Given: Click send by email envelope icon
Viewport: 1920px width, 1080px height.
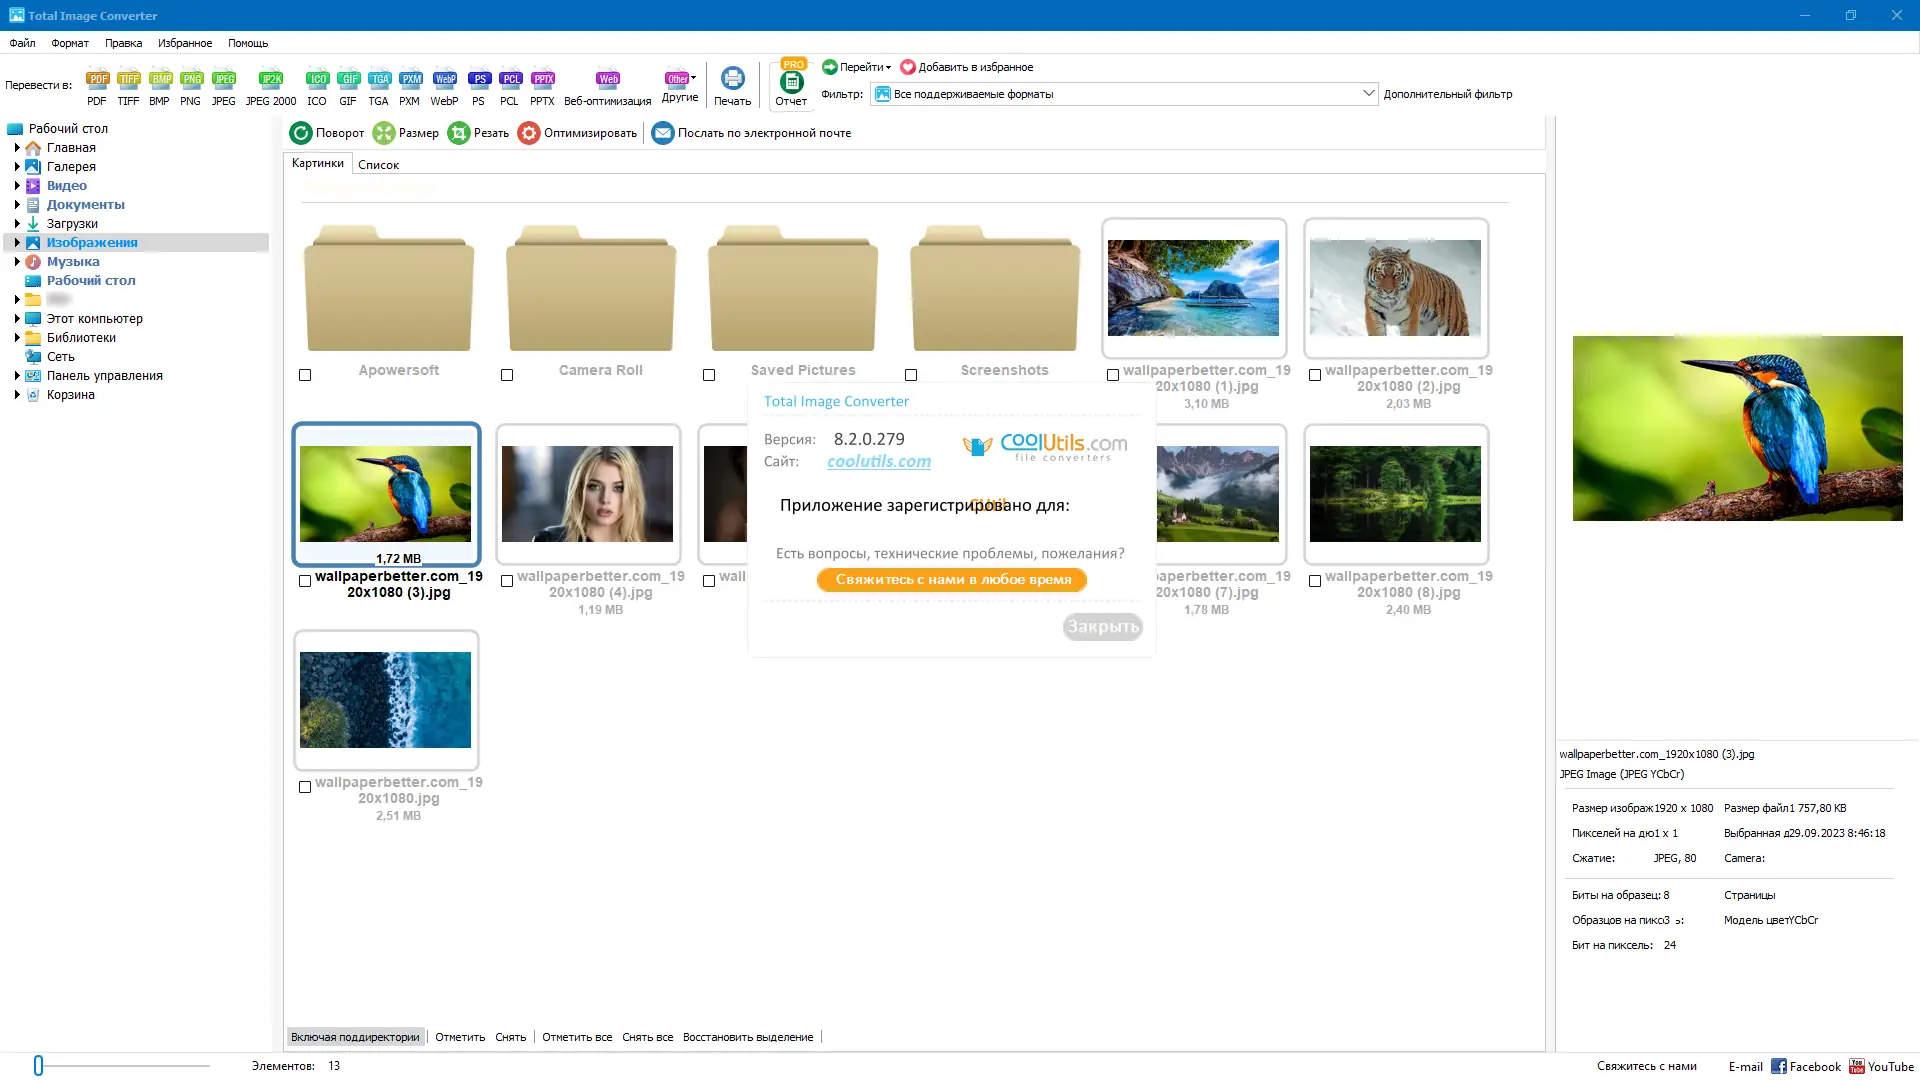Looking at the screenshot, I should pyautogui.click(x=662, y=133).
